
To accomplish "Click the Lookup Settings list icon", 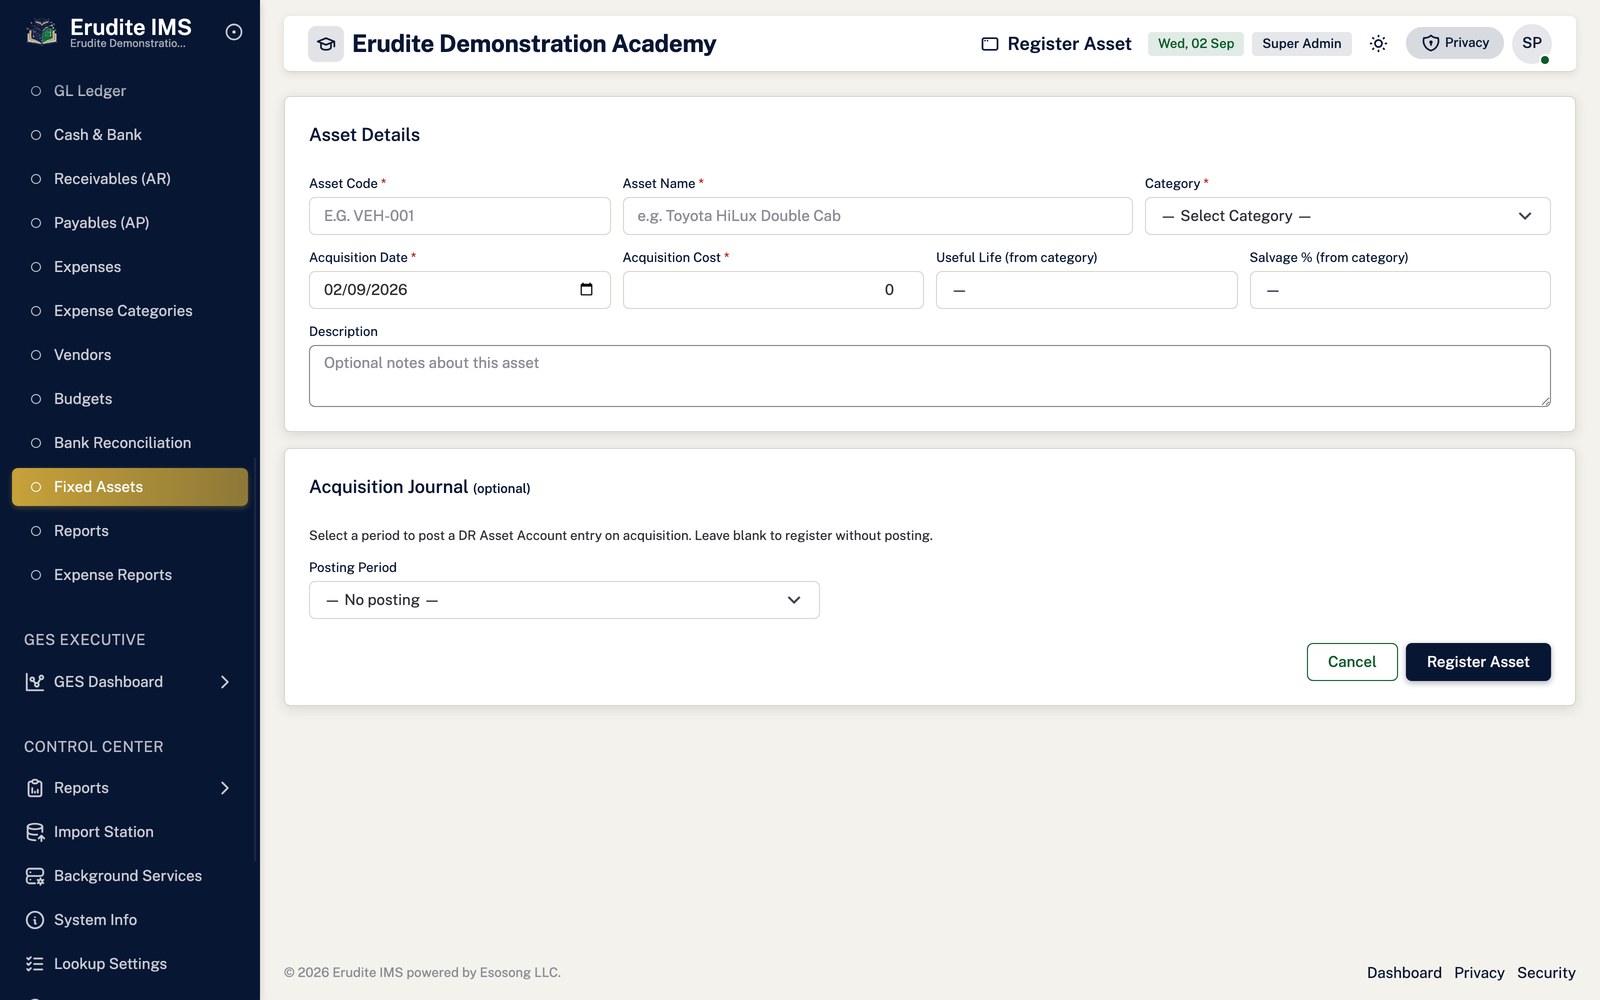I will [x=35, y=964].
